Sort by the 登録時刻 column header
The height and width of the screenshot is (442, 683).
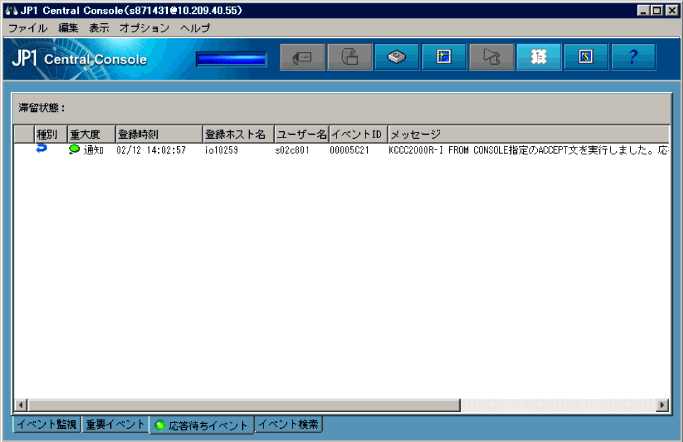pyautogui.click(x=159, y=134)
